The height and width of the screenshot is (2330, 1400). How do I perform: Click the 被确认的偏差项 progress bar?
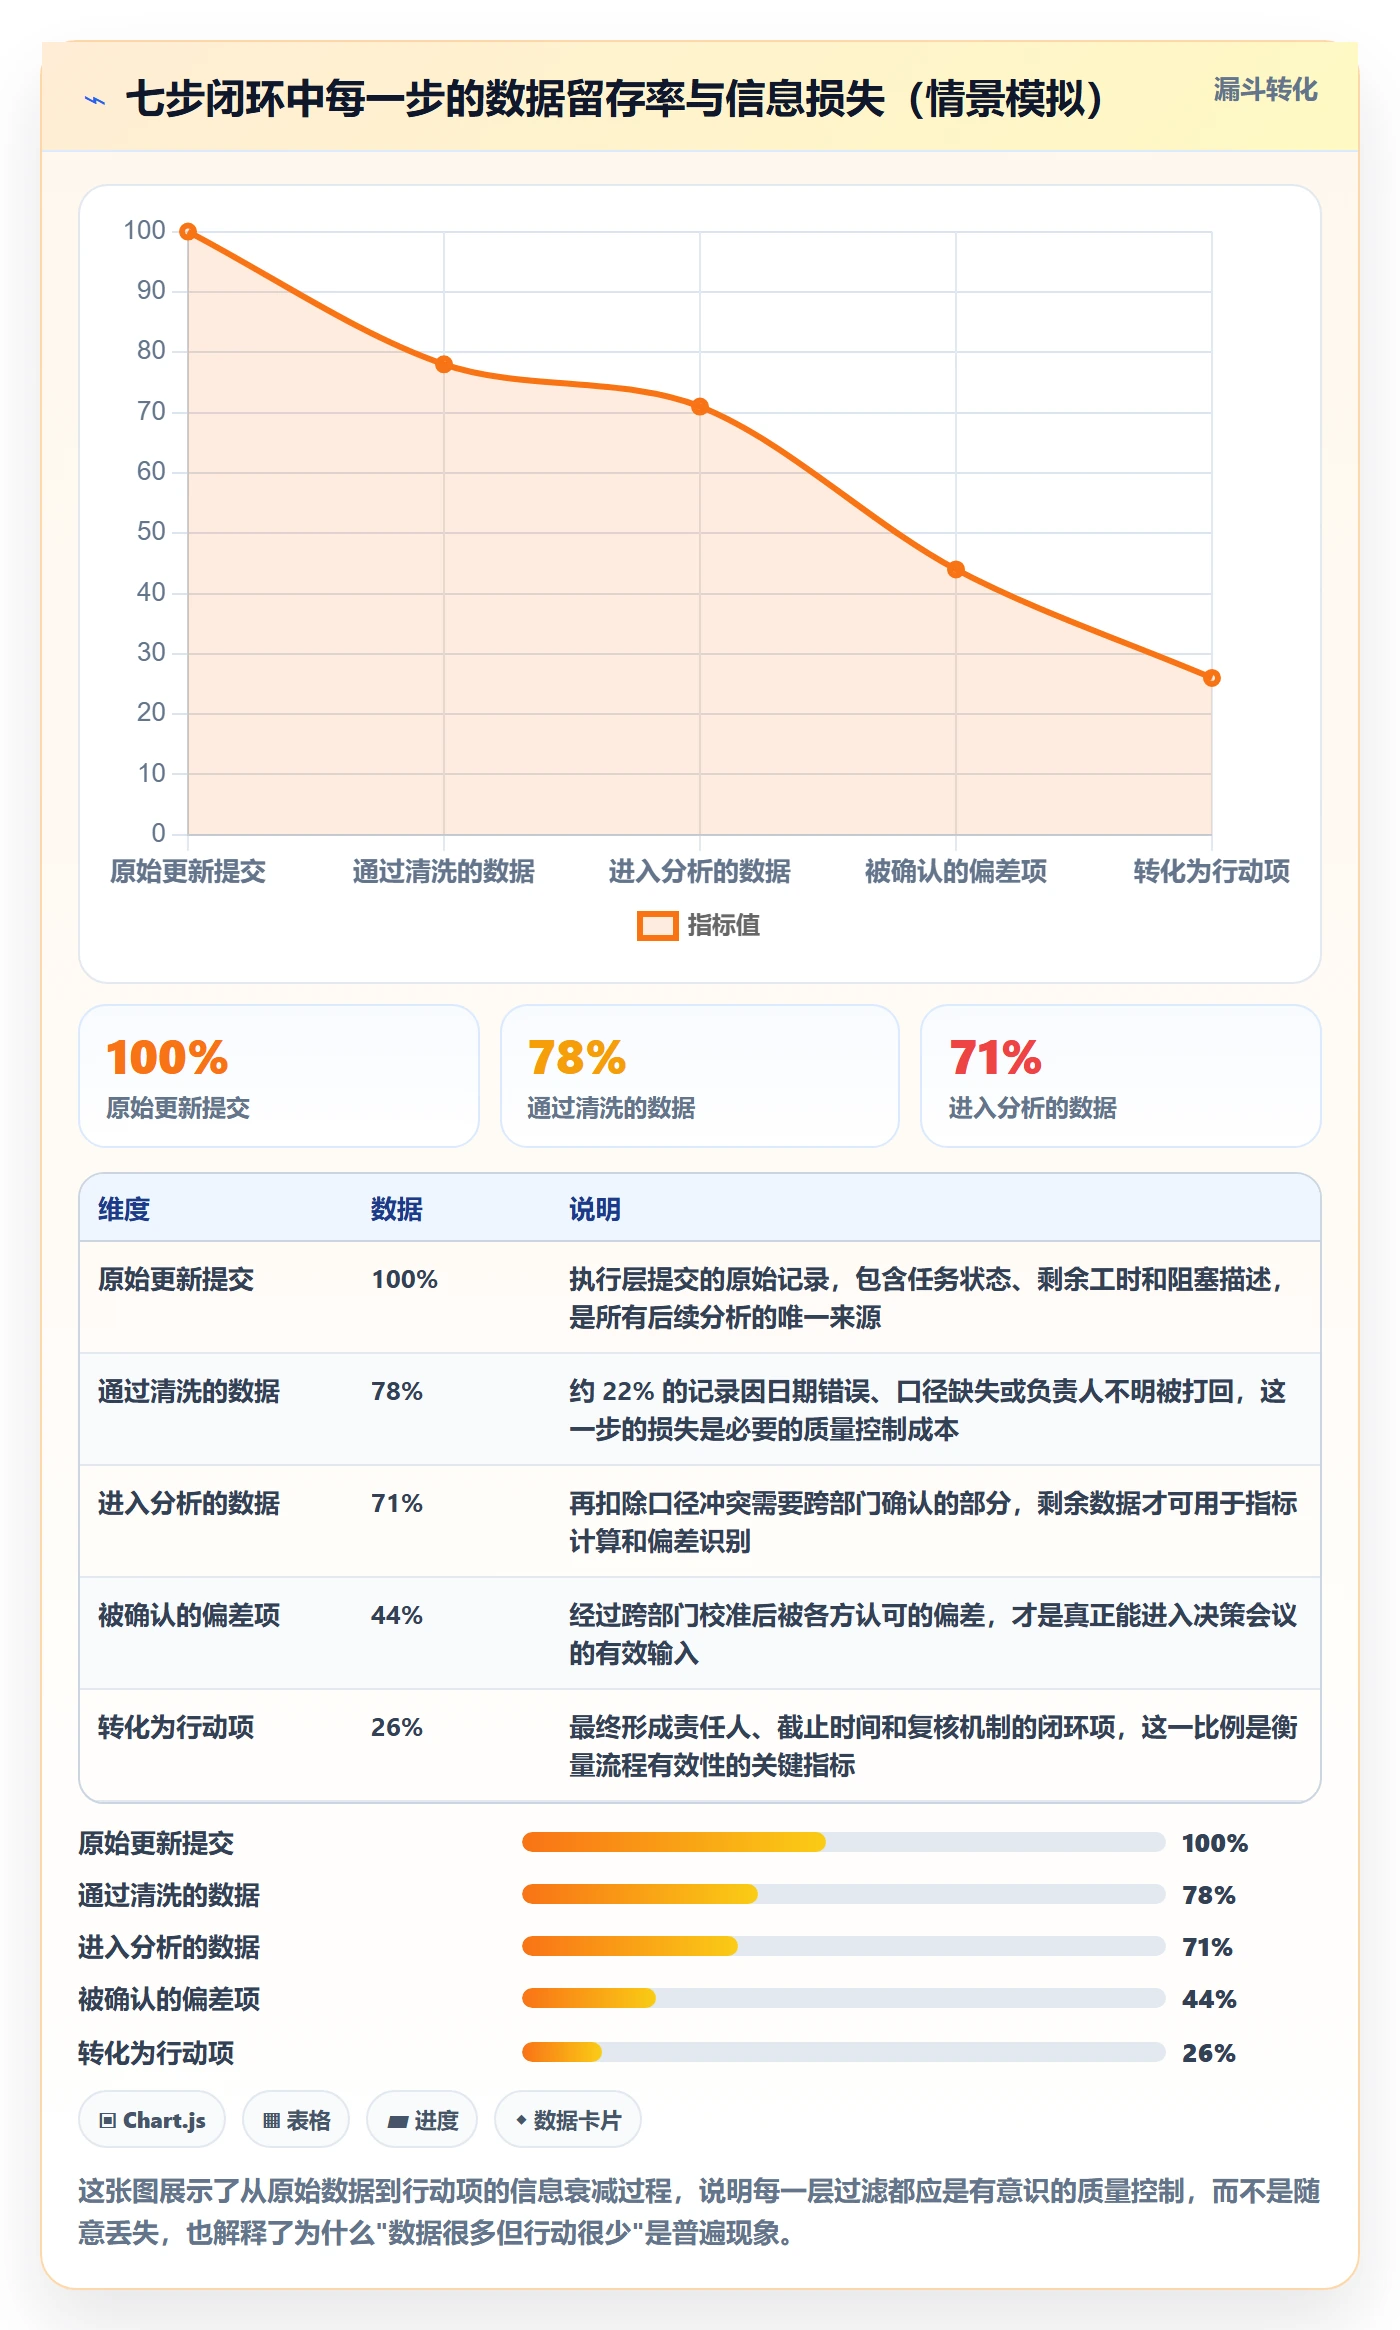click(844, 1998)
